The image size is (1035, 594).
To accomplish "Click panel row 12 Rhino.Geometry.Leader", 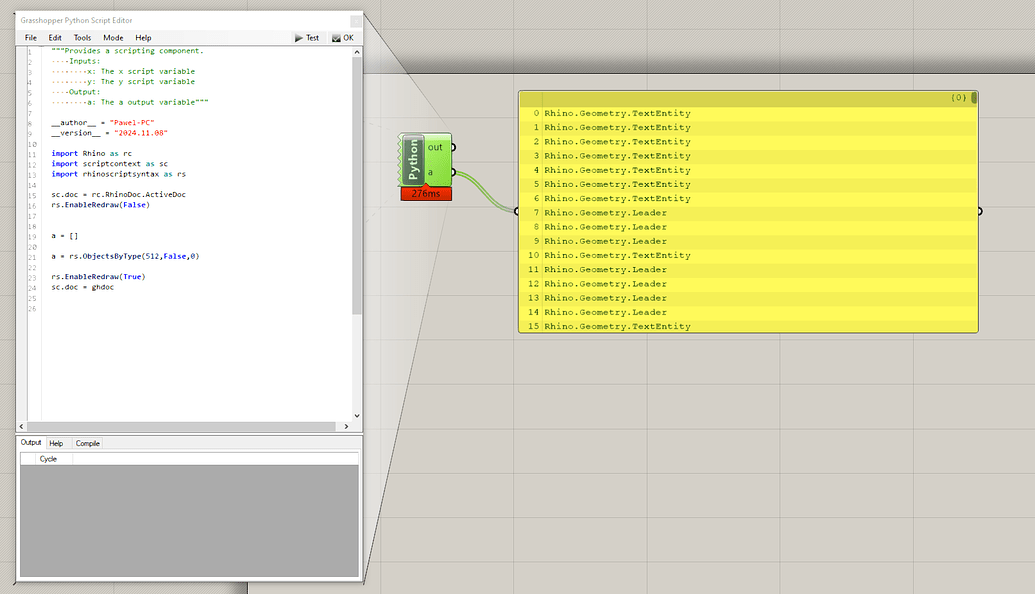I will (x=747, y=284).
